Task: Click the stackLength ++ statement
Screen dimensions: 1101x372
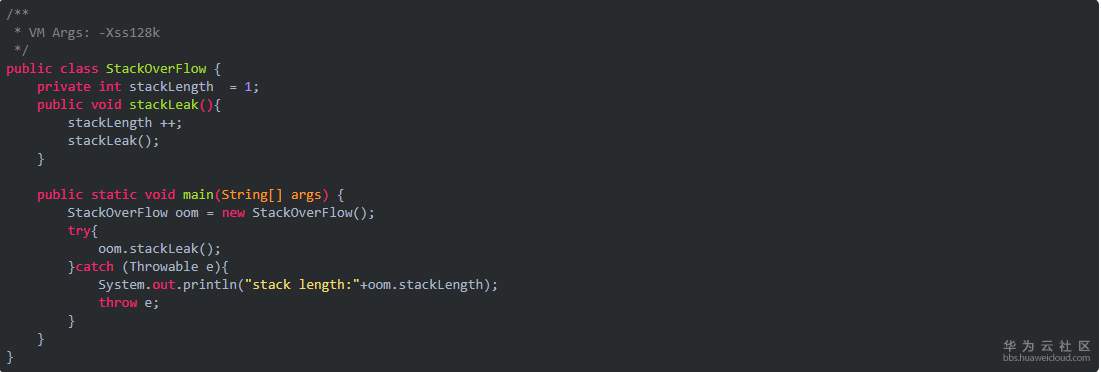Action: (125, 123)
